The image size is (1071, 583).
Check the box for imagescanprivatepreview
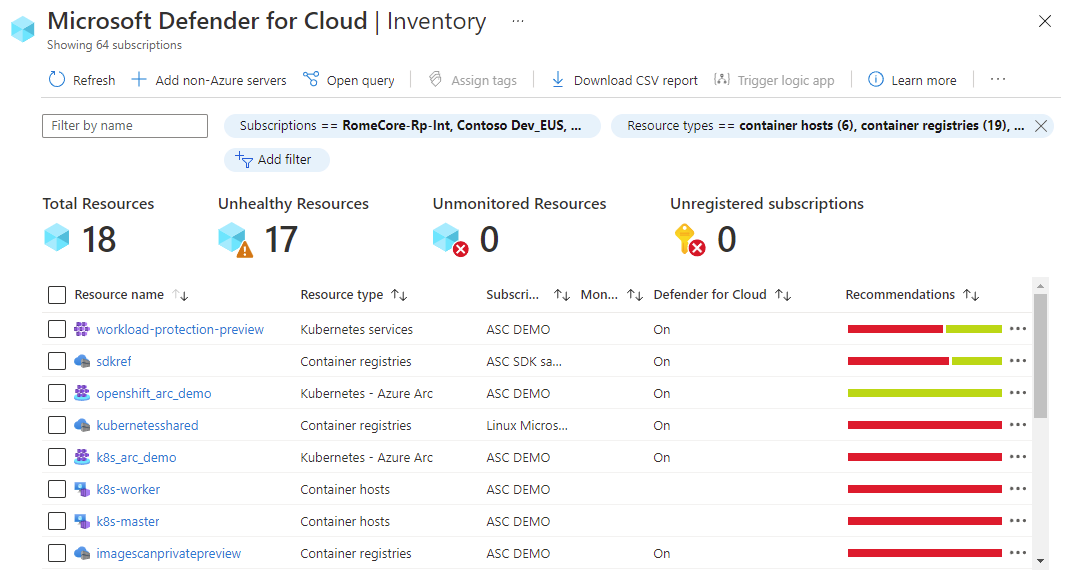(57, 554)
